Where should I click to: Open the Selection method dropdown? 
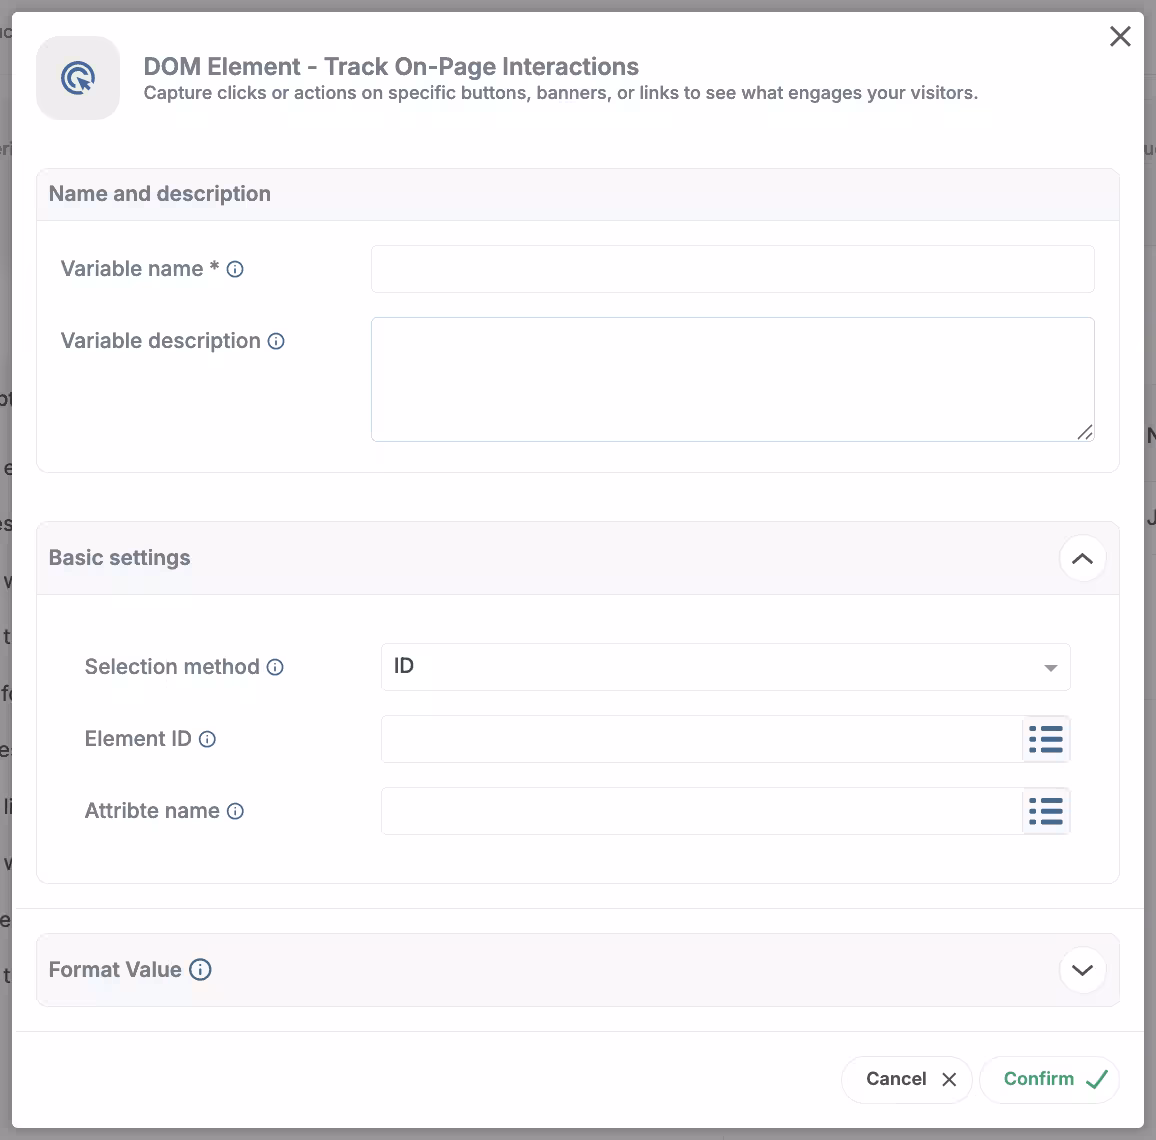(x=725, y=667)
